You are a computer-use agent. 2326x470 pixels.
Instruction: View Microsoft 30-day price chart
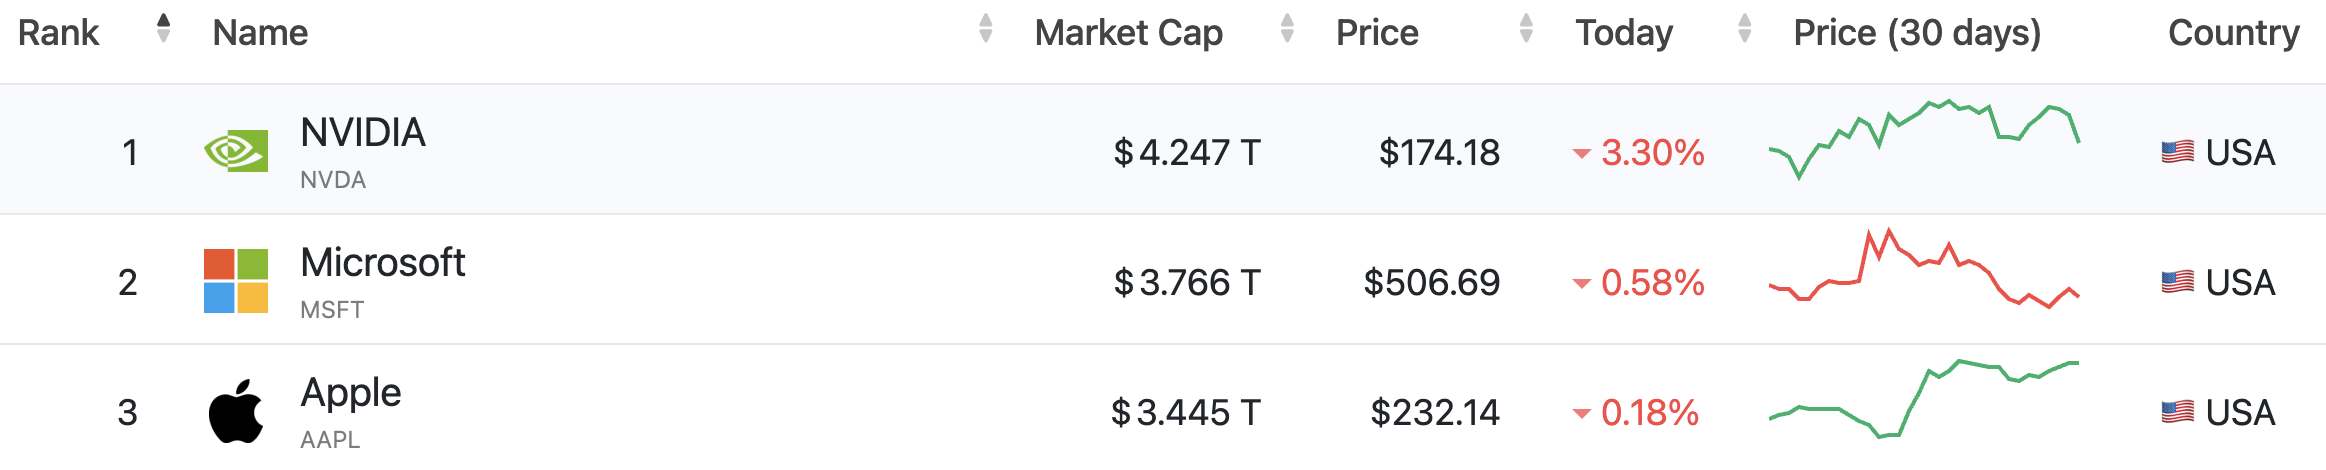tap(1923, 270)
